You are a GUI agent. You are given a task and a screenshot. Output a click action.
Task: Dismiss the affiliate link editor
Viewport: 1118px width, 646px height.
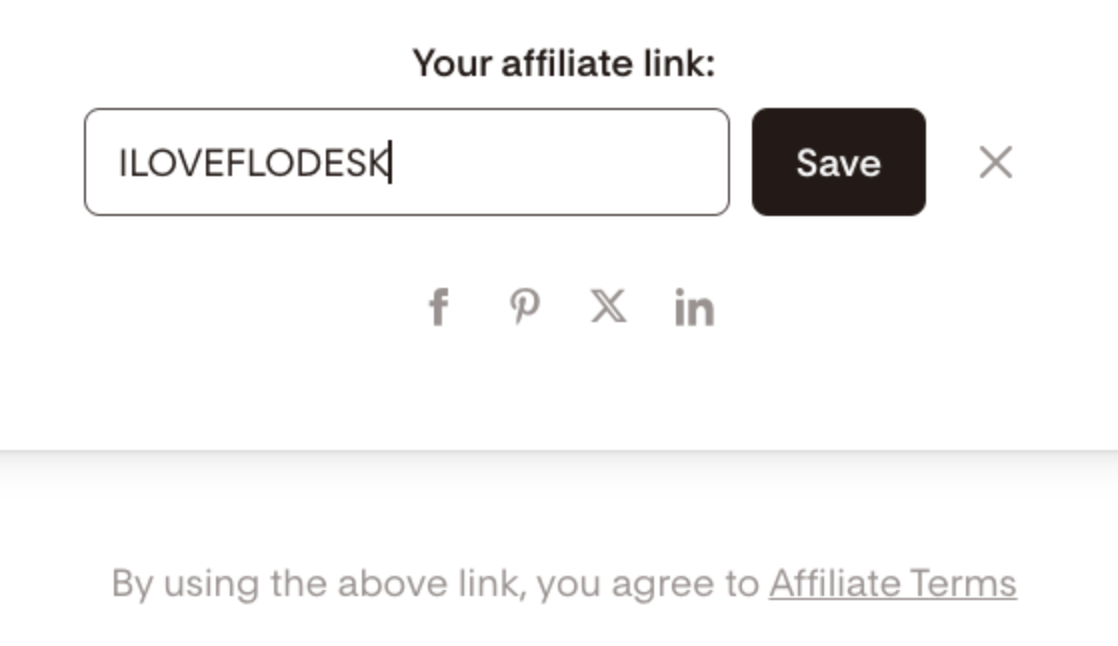click(995, 162)
